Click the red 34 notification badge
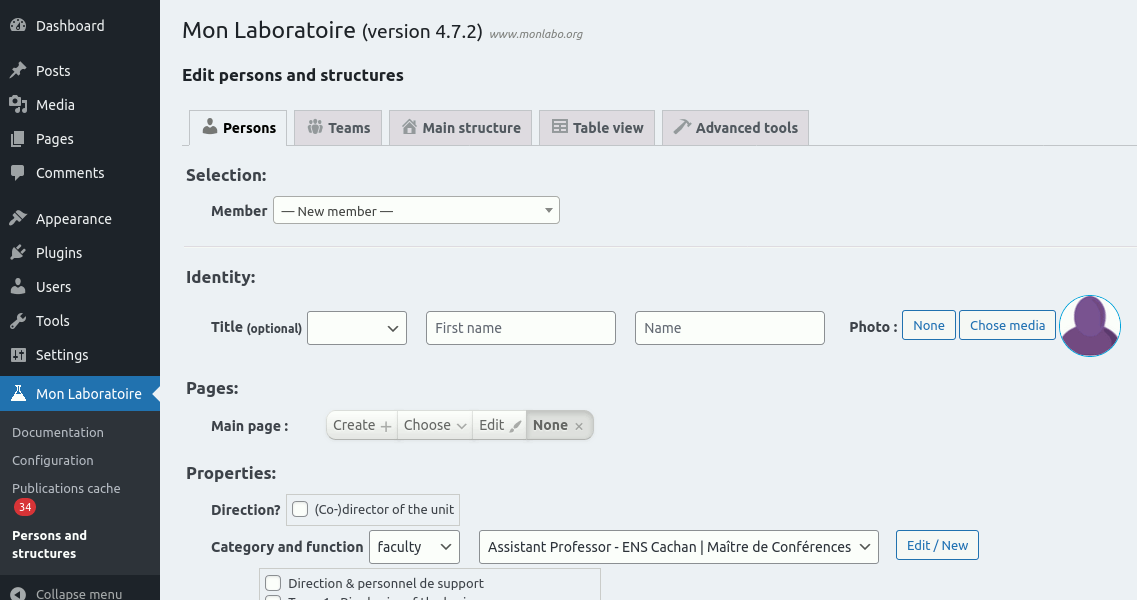Viewport: 1137px width, 600px height. (25, 507)
